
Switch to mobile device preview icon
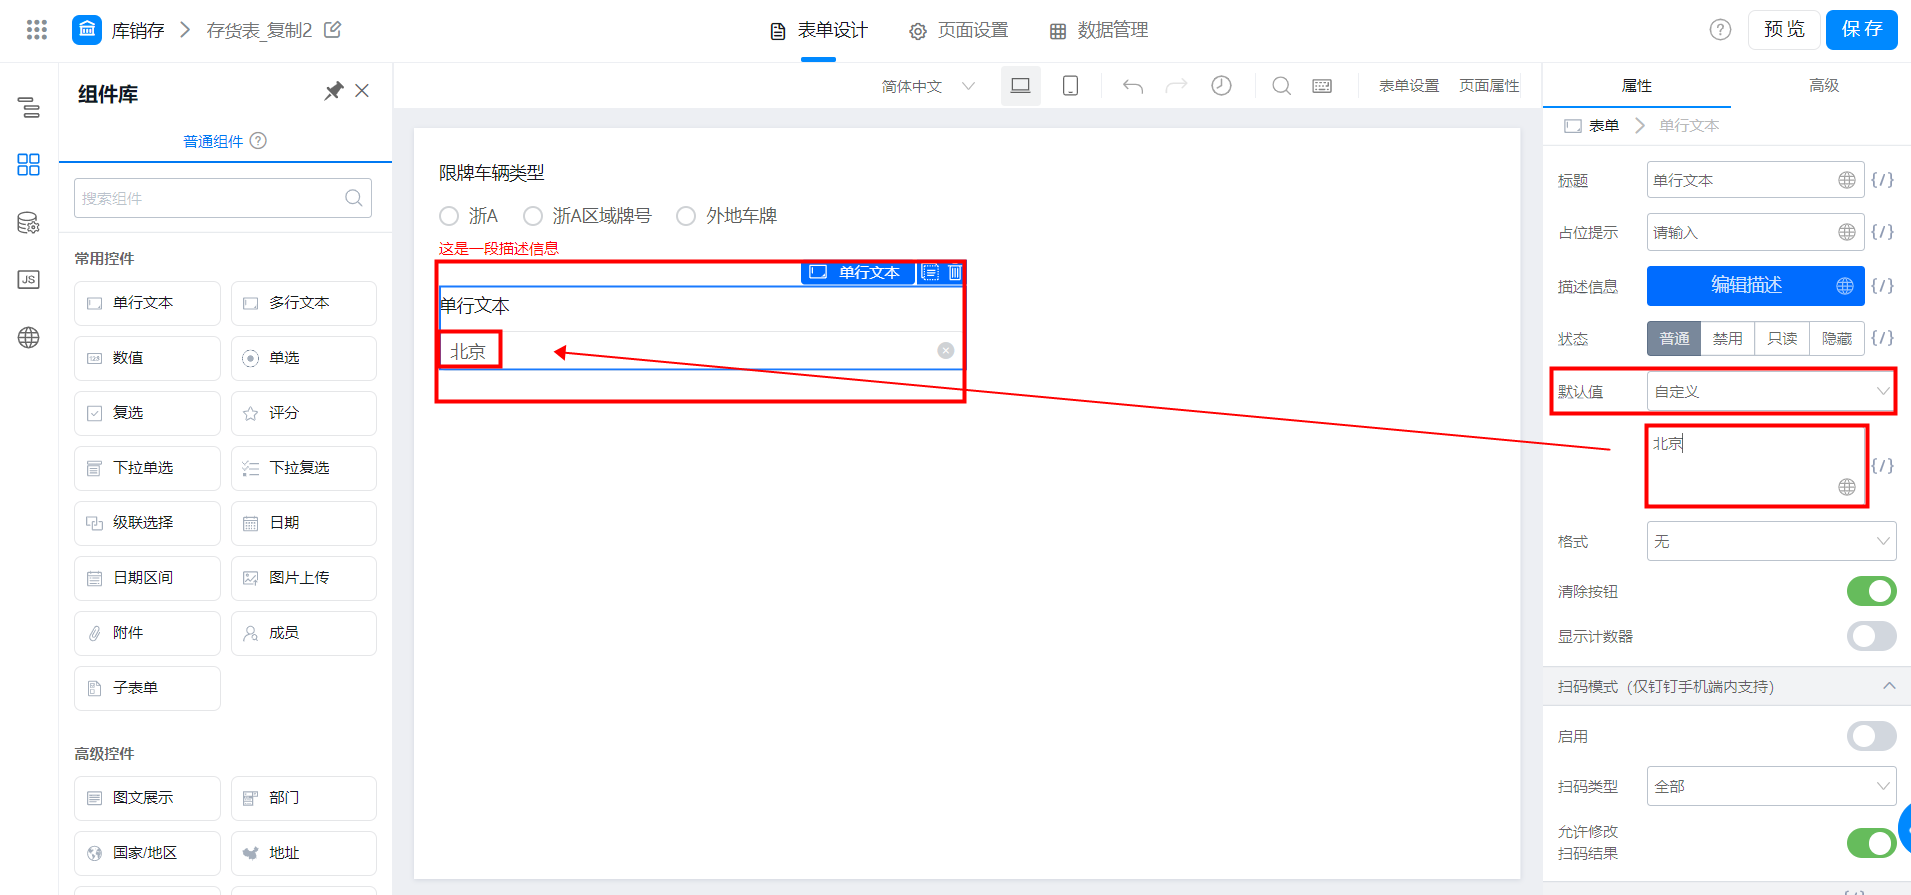1070,86
